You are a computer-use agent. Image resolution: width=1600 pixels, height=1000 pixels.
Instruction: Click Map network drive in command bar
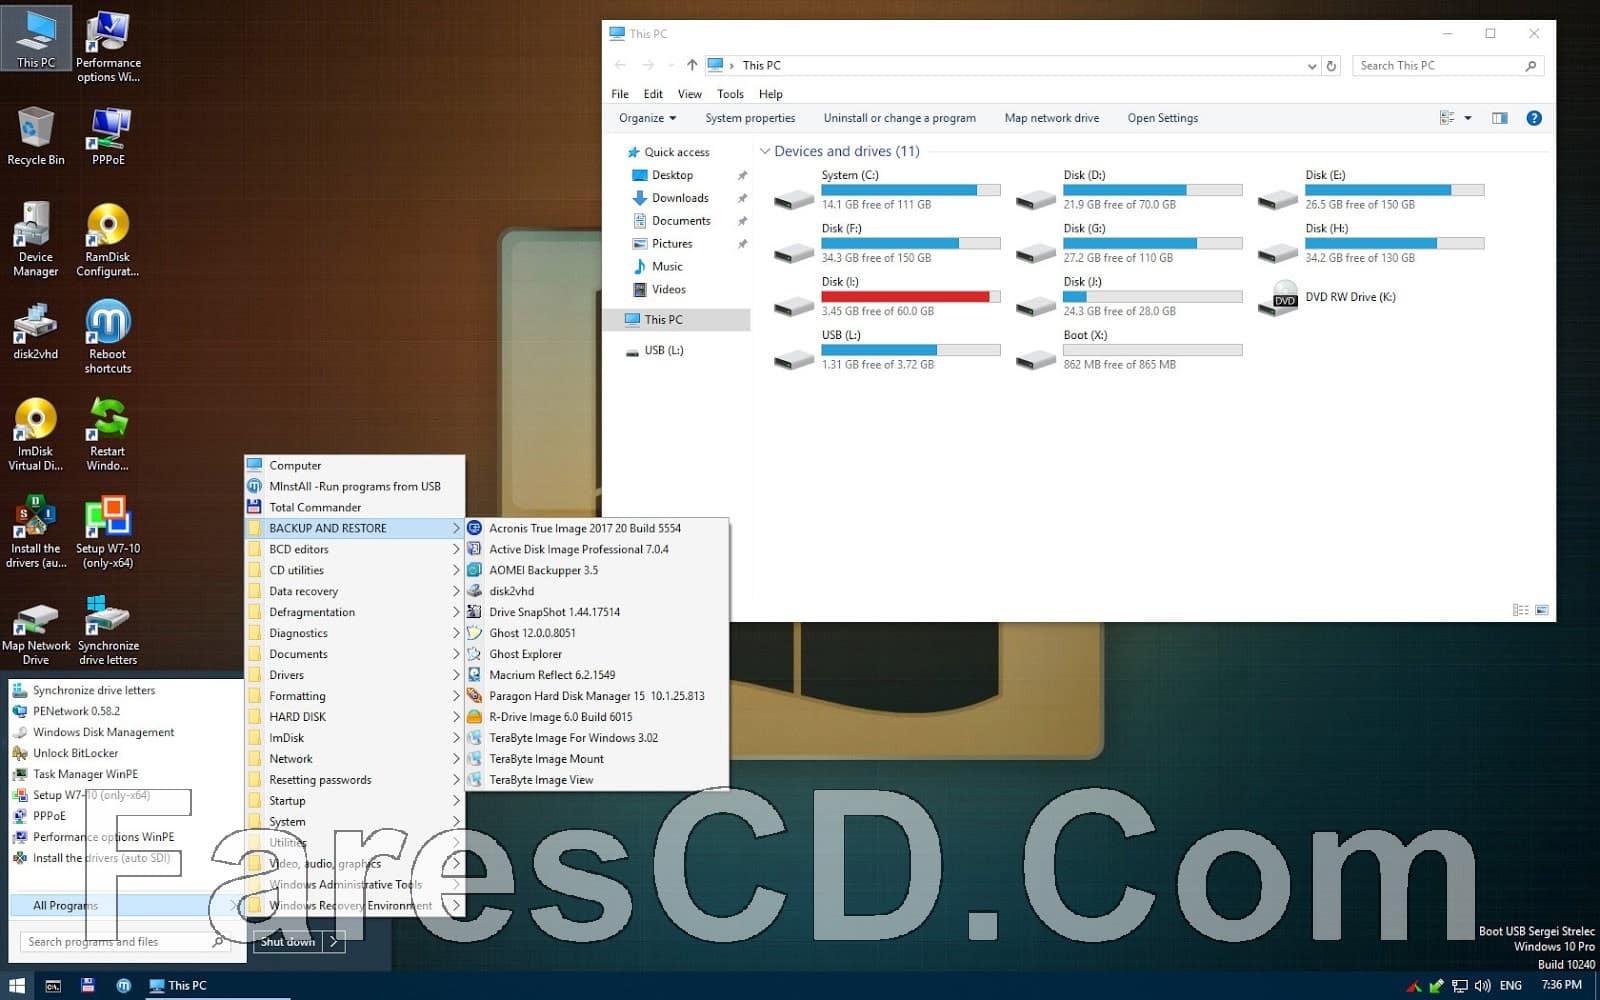1052,118
